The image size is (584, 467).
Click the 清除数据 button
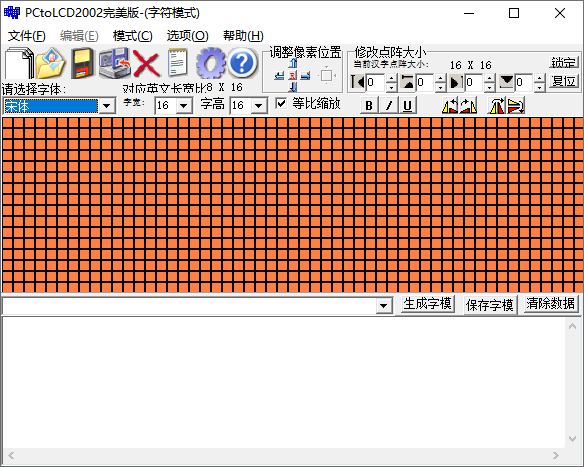[x=550, y=304]
